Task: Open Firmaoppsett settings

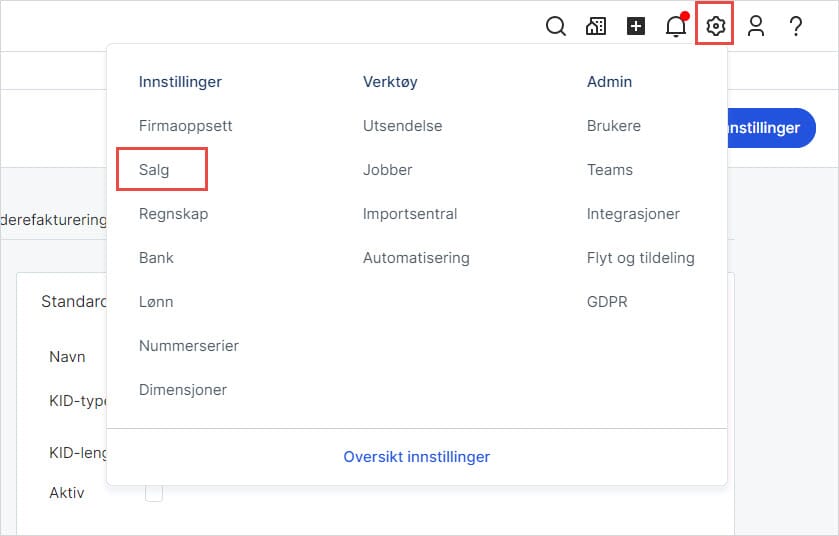Action: [186, 126]
